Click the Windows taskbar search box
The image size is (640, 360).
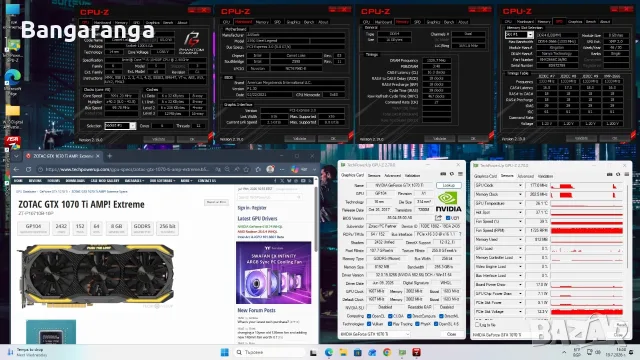point(270,352)
